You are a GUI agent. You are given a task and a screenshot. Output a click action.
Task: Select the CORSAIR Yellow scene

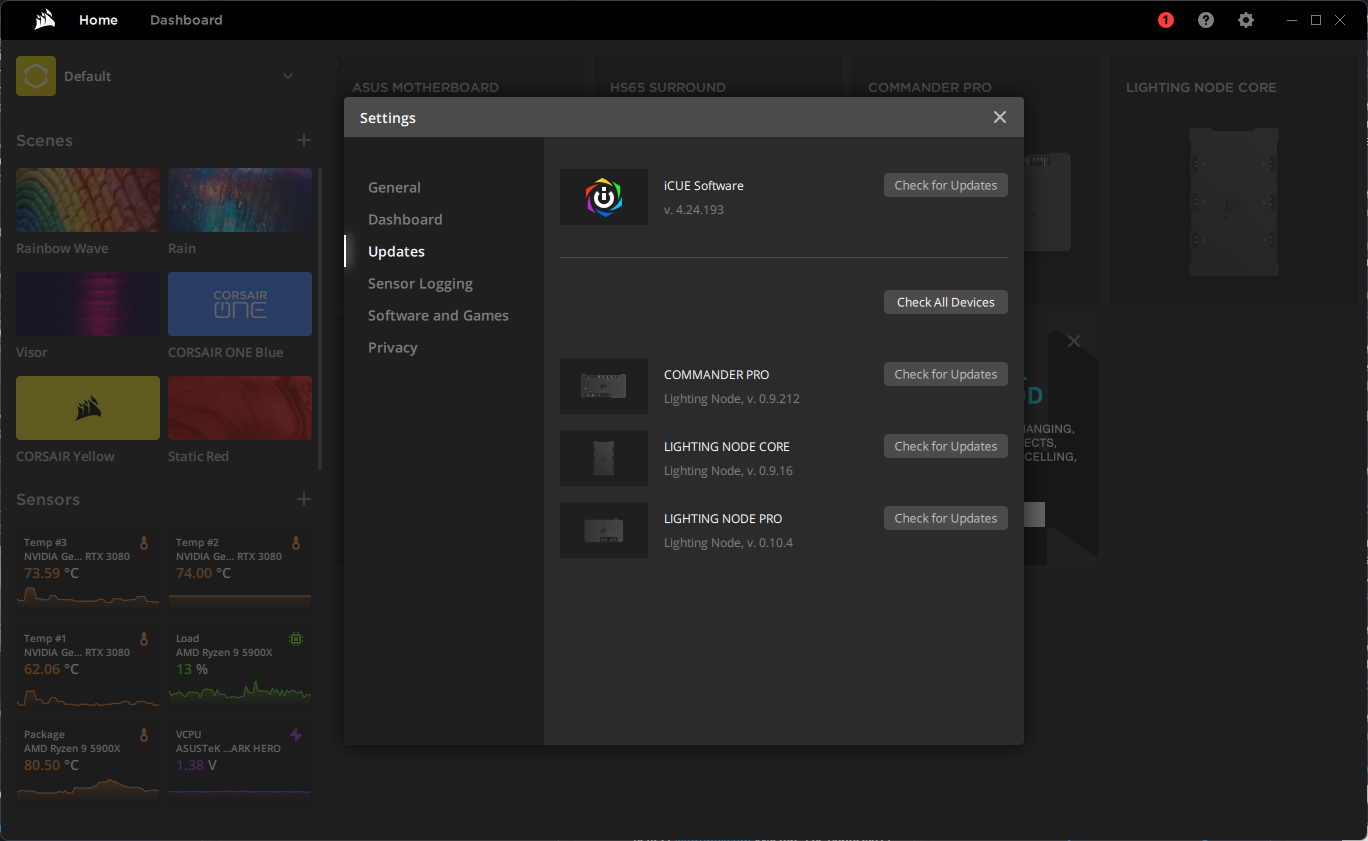88,408
